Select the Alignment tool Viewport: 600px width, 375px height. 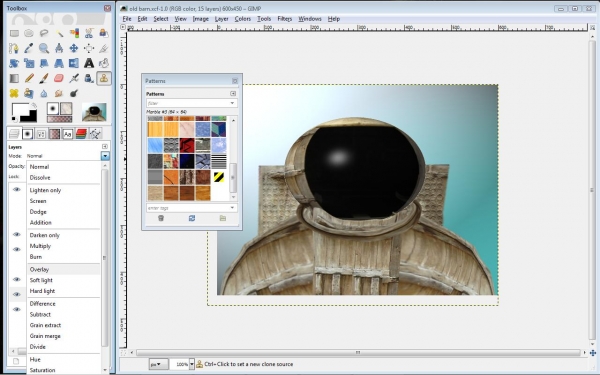89,48
